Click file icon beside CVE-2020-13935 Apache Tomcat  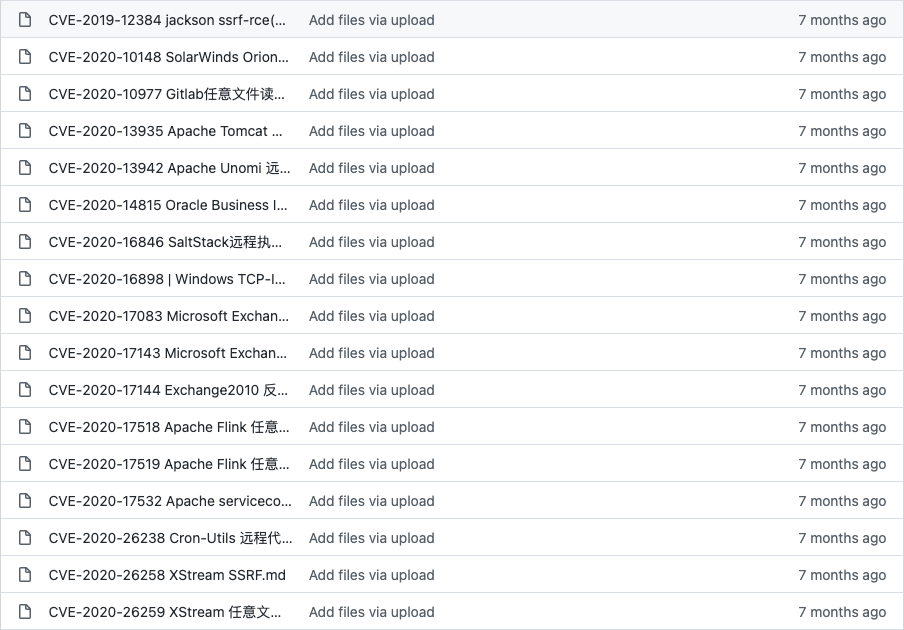tap(25, 131)
